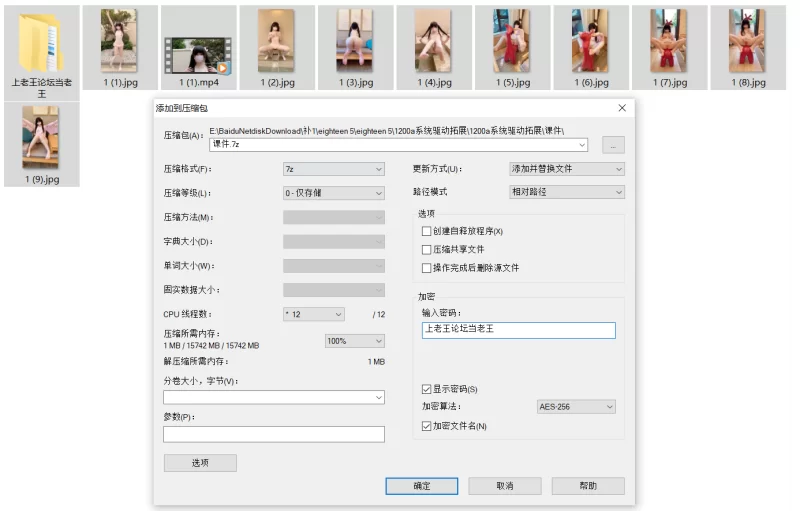Viewport: 800px width, 511px height.
Task: Click the 确定 button
Action: [x=421, y=486]
